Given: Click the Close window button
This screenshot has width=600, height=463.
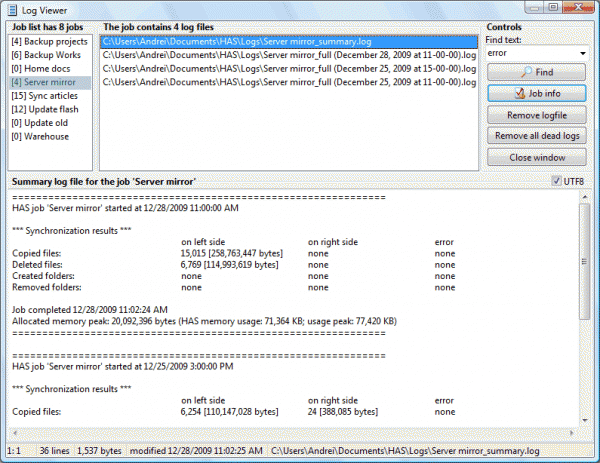Looking at the screenshot, I should tap(536, 157).
